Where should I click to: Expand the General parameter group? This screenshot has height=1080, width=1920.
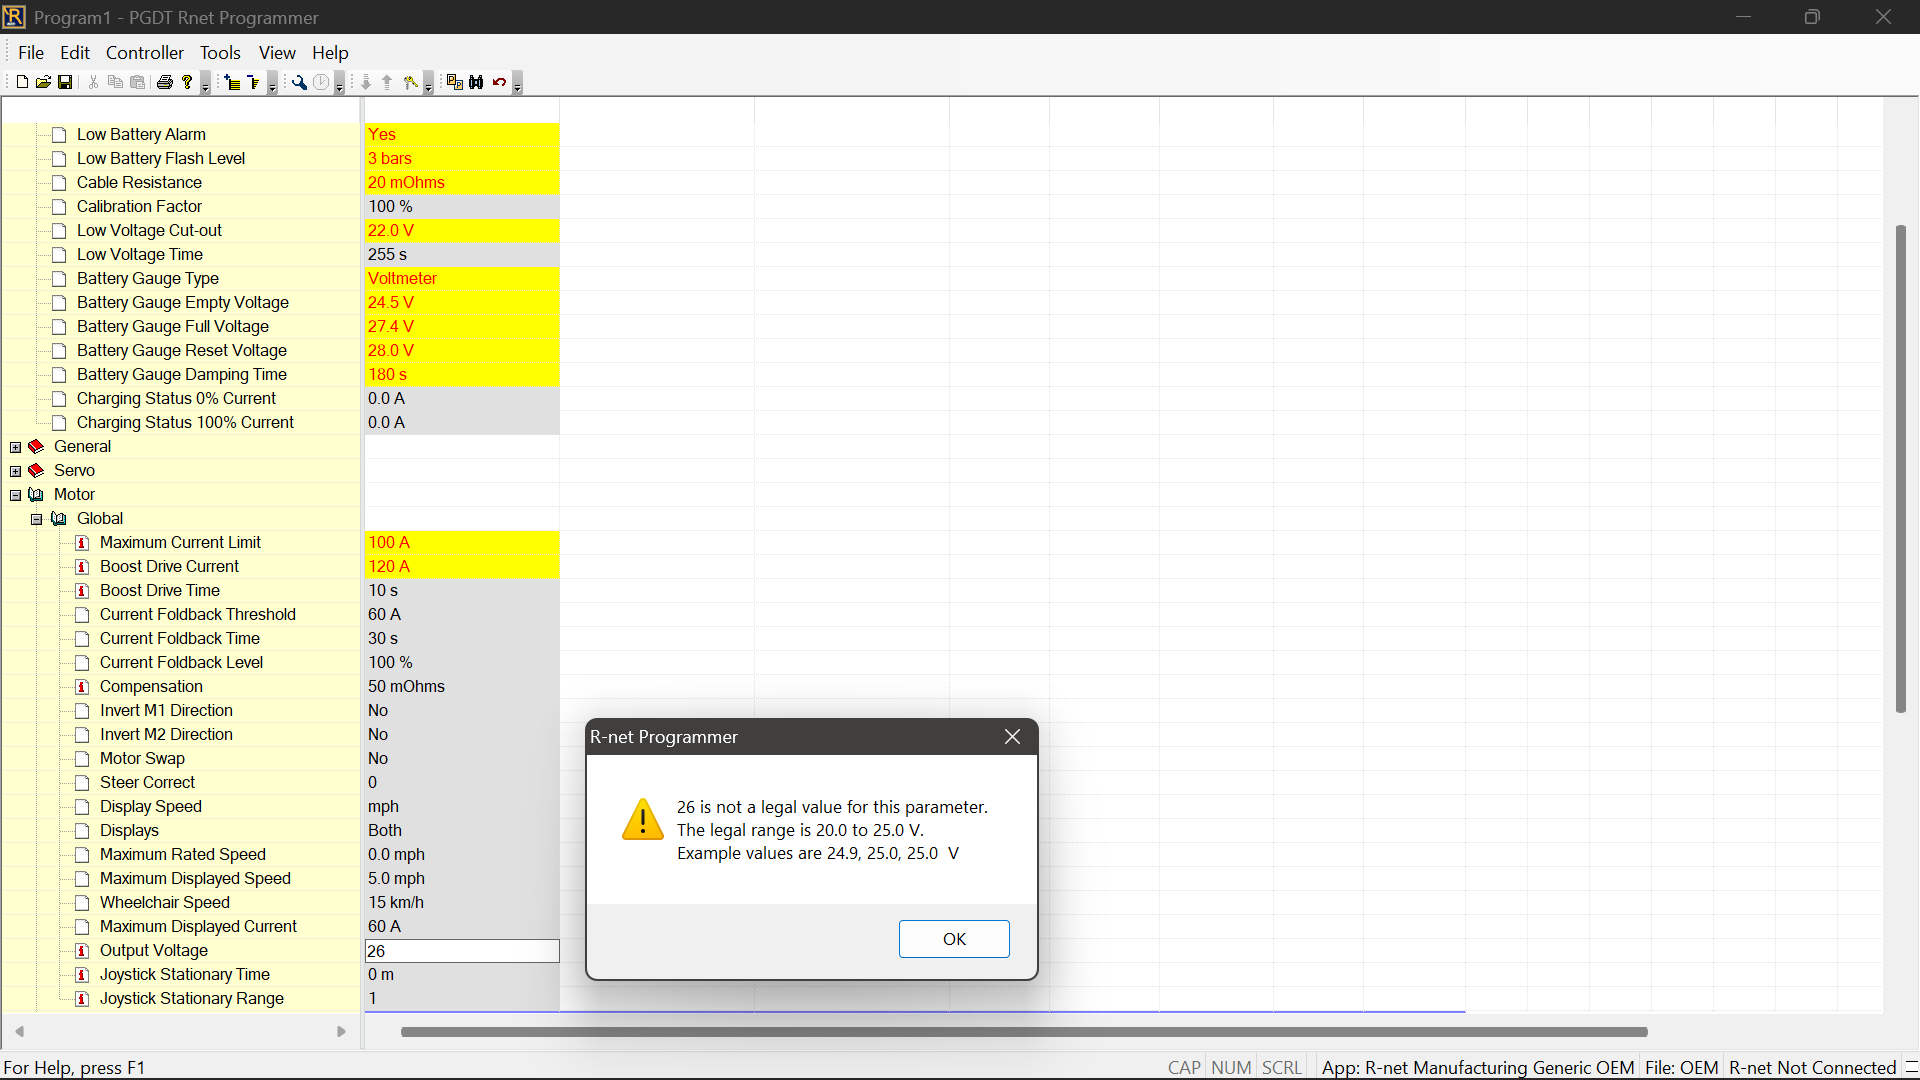pos(16,447)
